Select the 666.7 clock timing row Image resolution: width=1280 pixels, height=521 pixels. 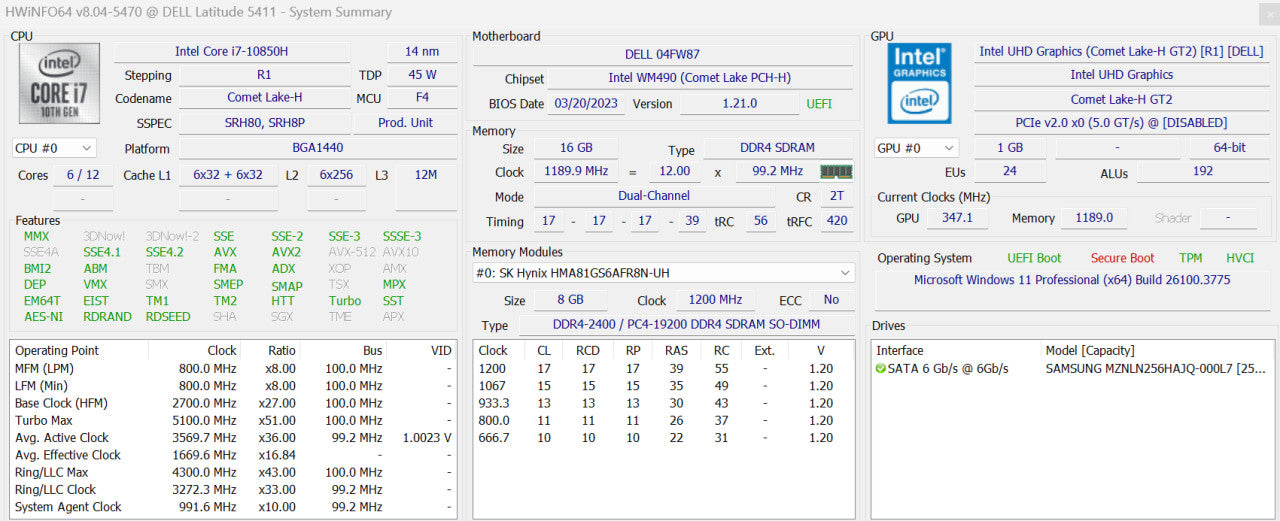click(x=663, y=437)
